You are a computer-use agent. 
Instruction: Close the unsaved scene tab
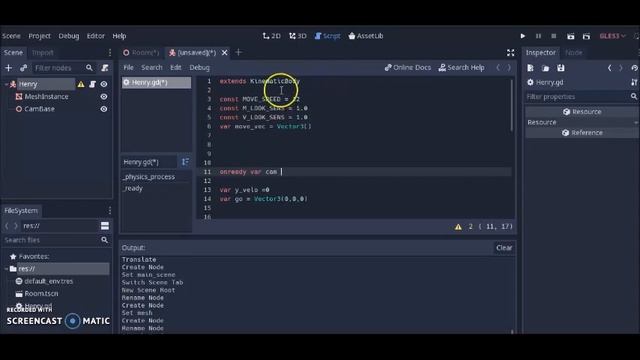pyautogui.click(x=224, y=53)
